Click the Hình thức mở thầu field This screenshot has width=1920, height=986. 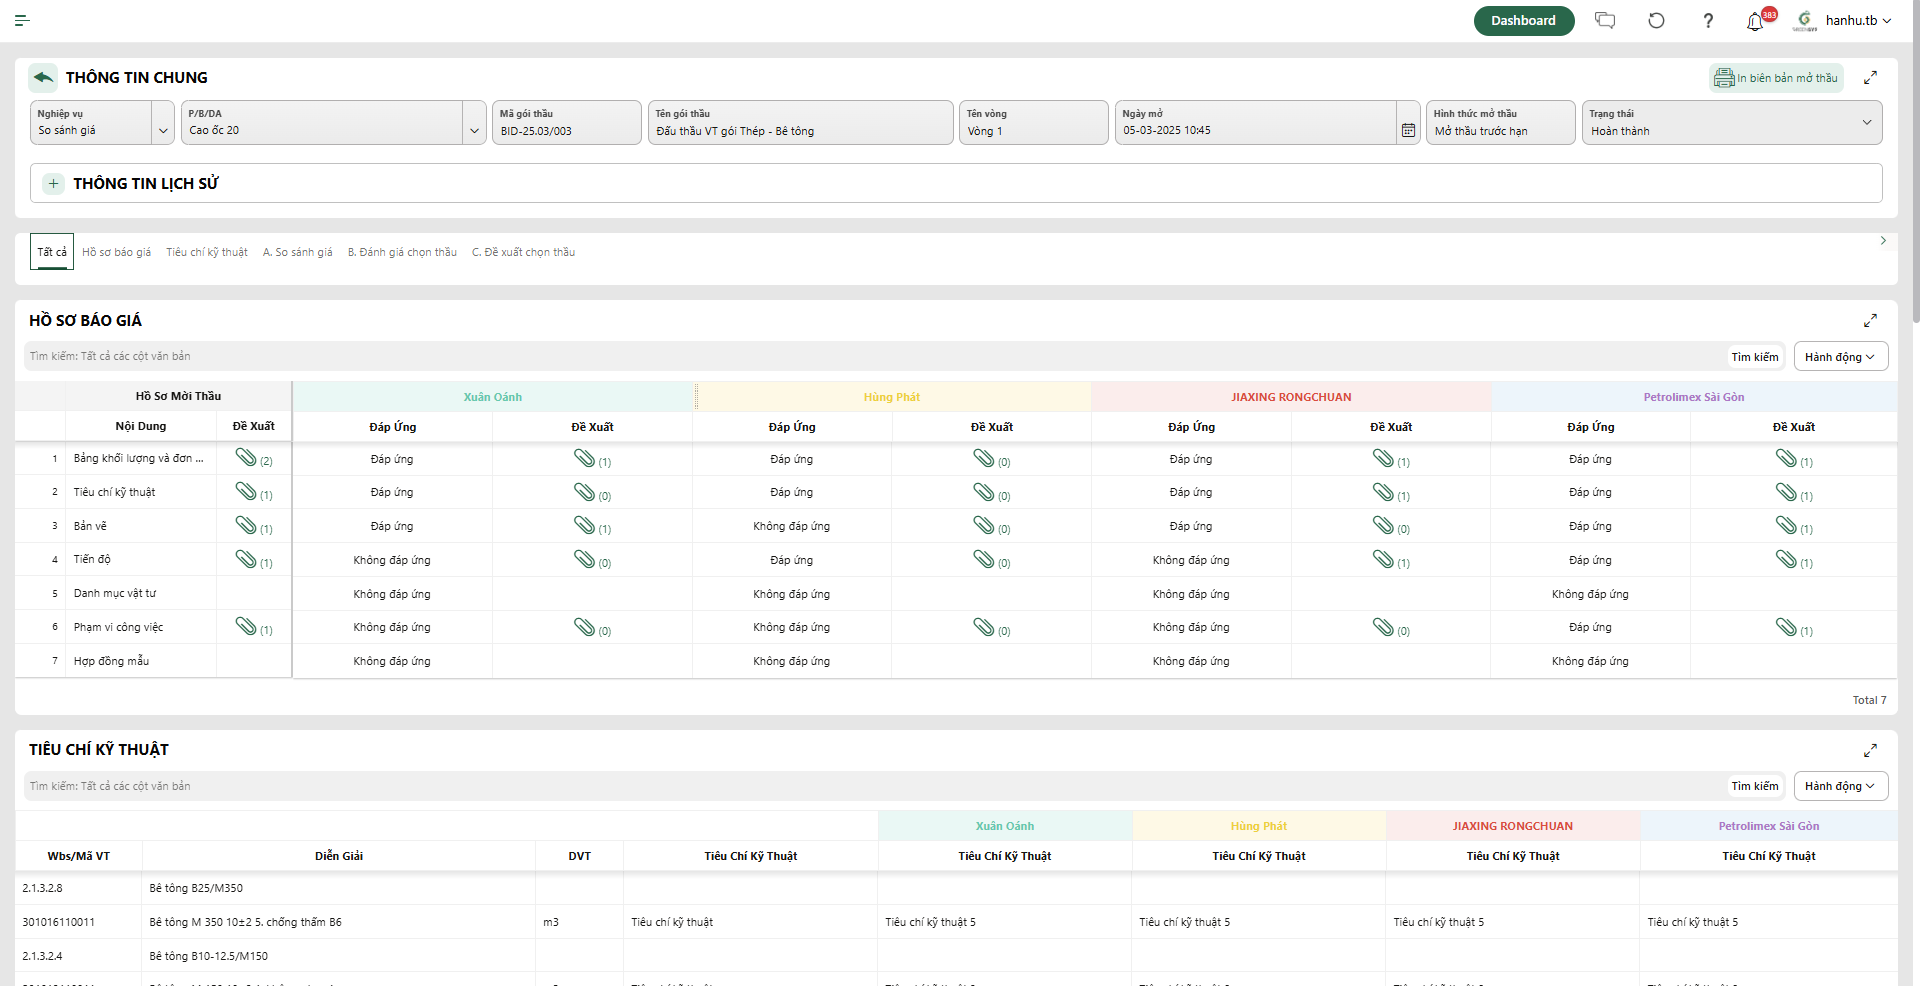click(1500, 122)
